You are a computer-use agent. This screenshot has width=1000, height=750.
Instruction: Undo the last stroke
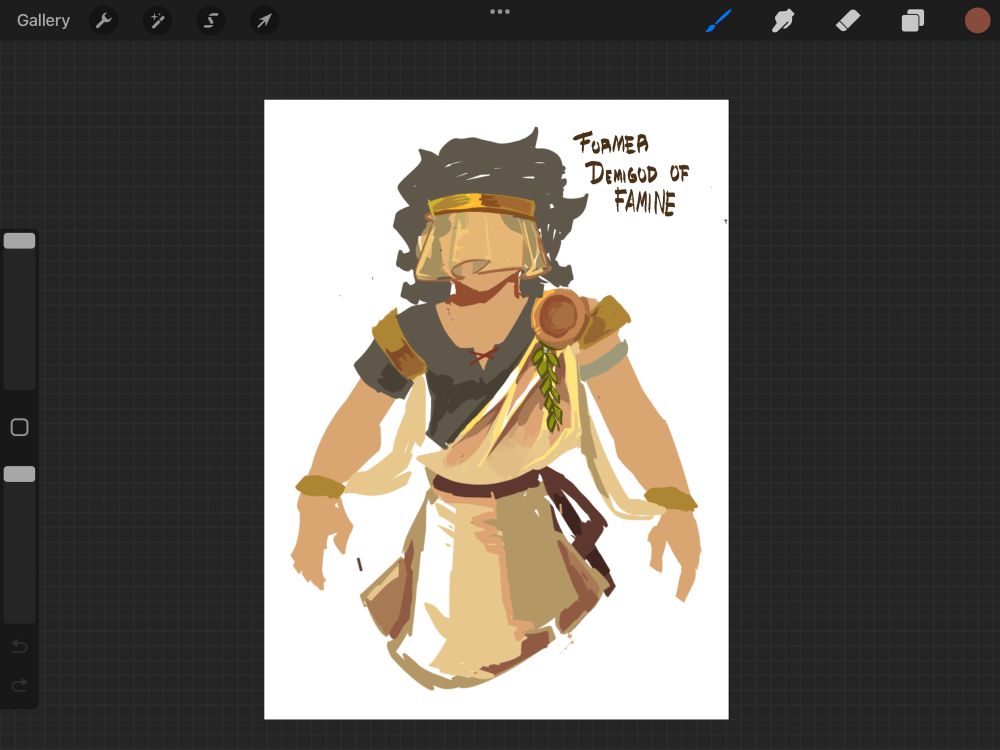(x=19, y=647)
